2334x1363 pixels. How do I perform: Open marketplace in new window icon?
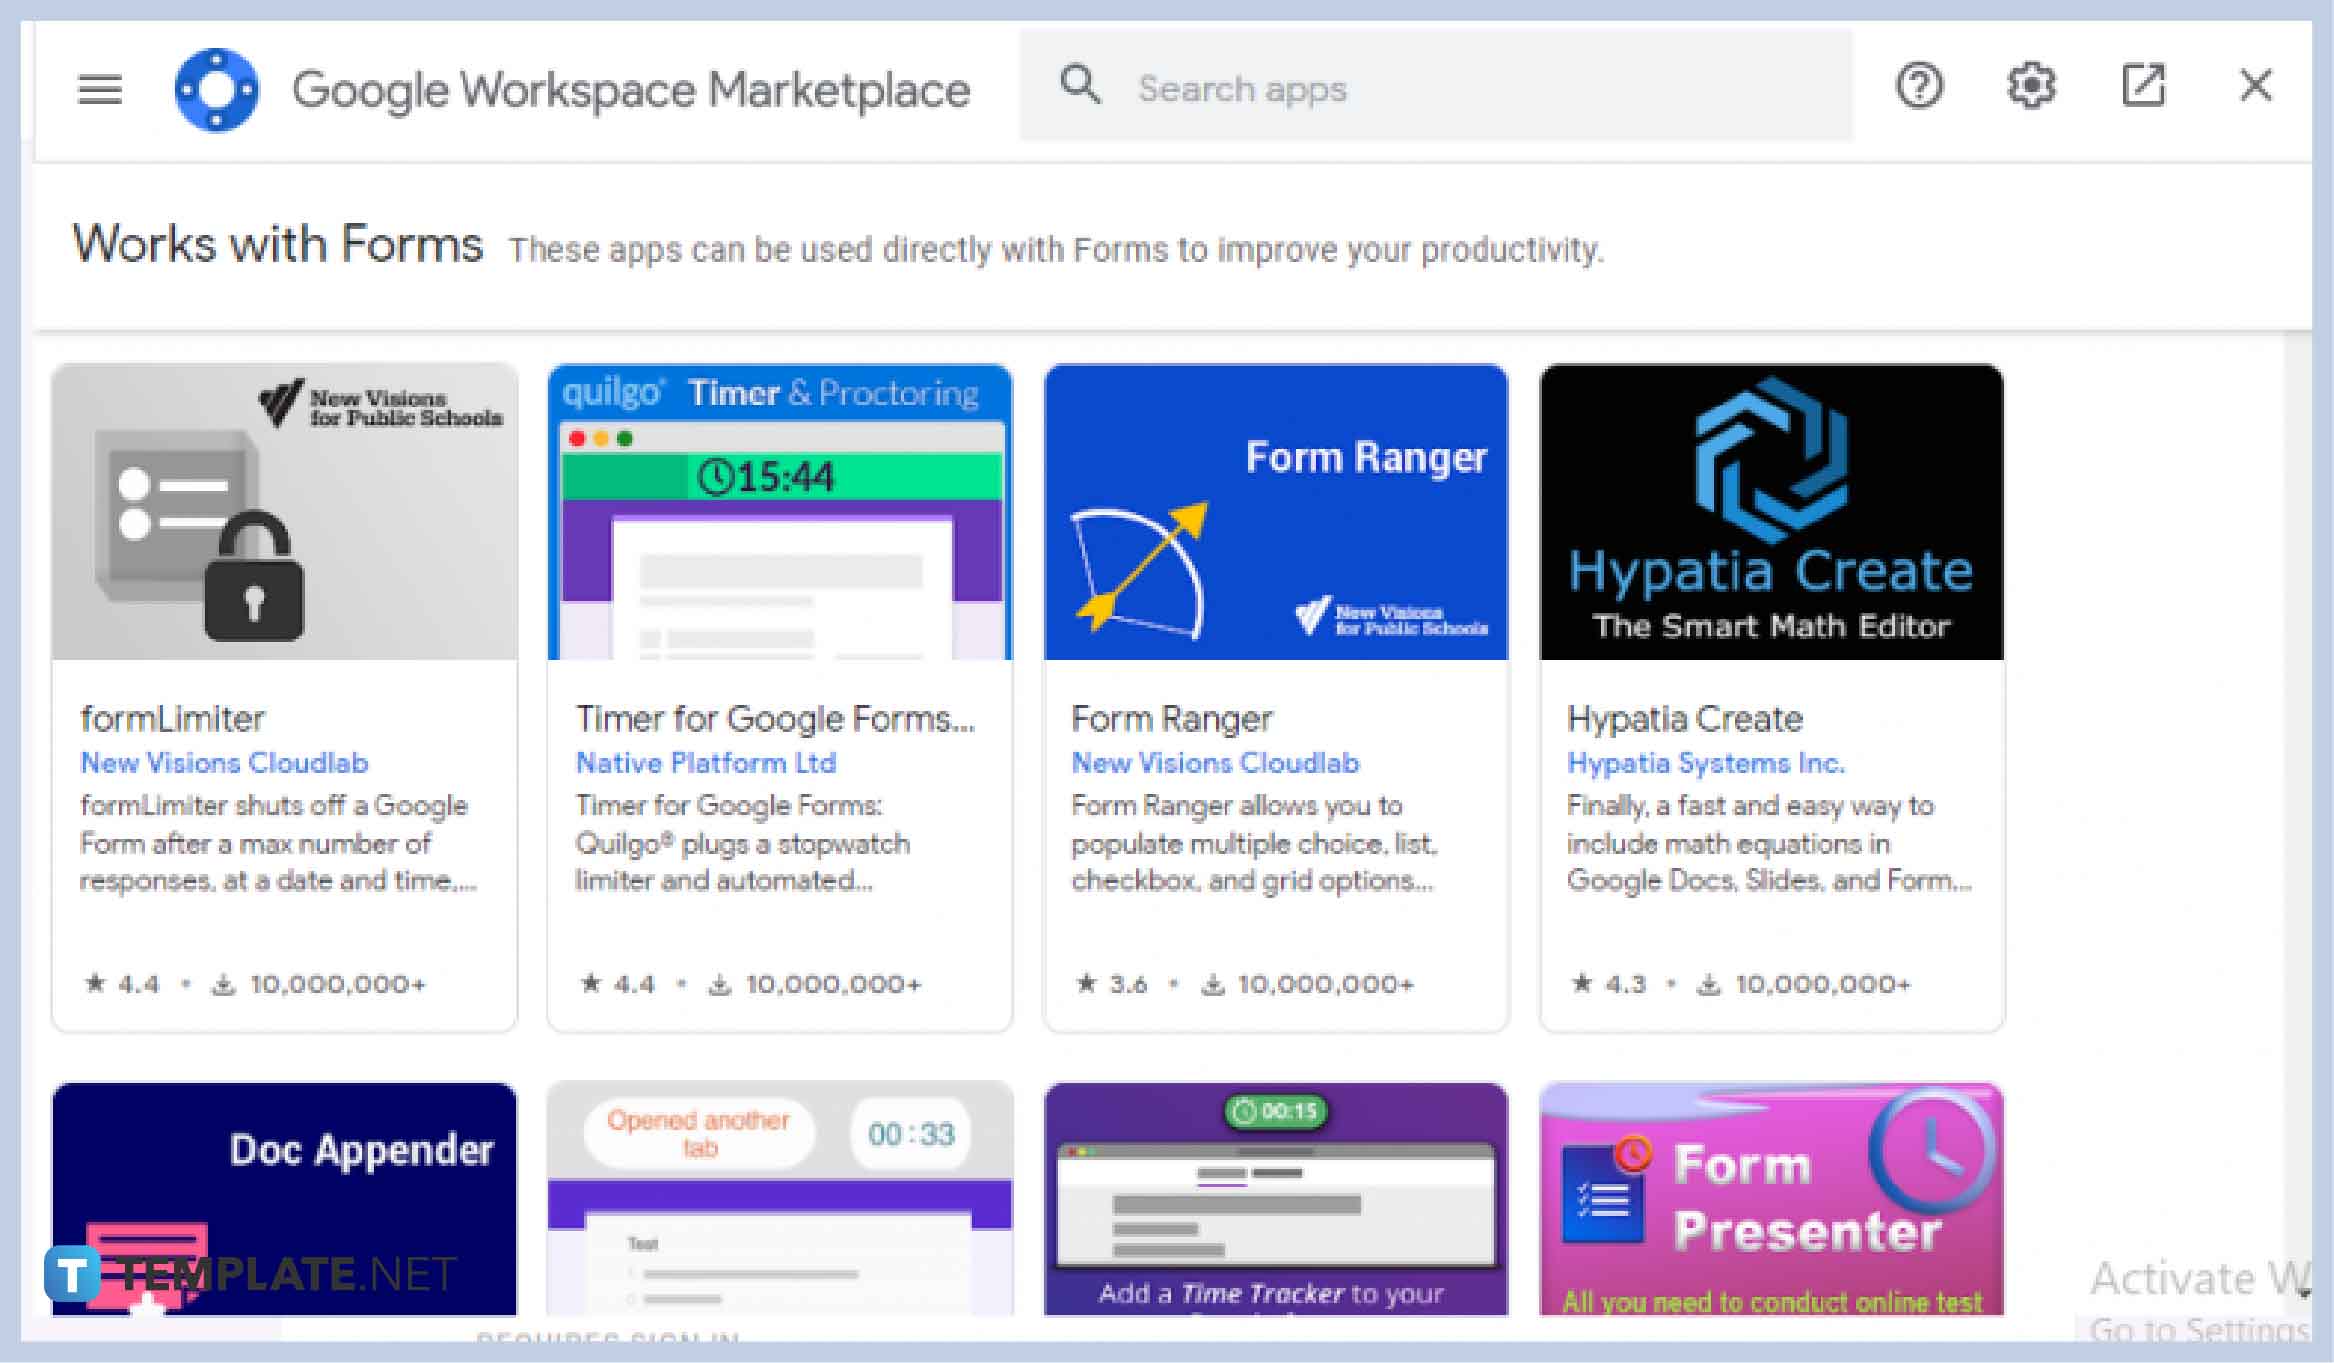[x=2143, y=86]
